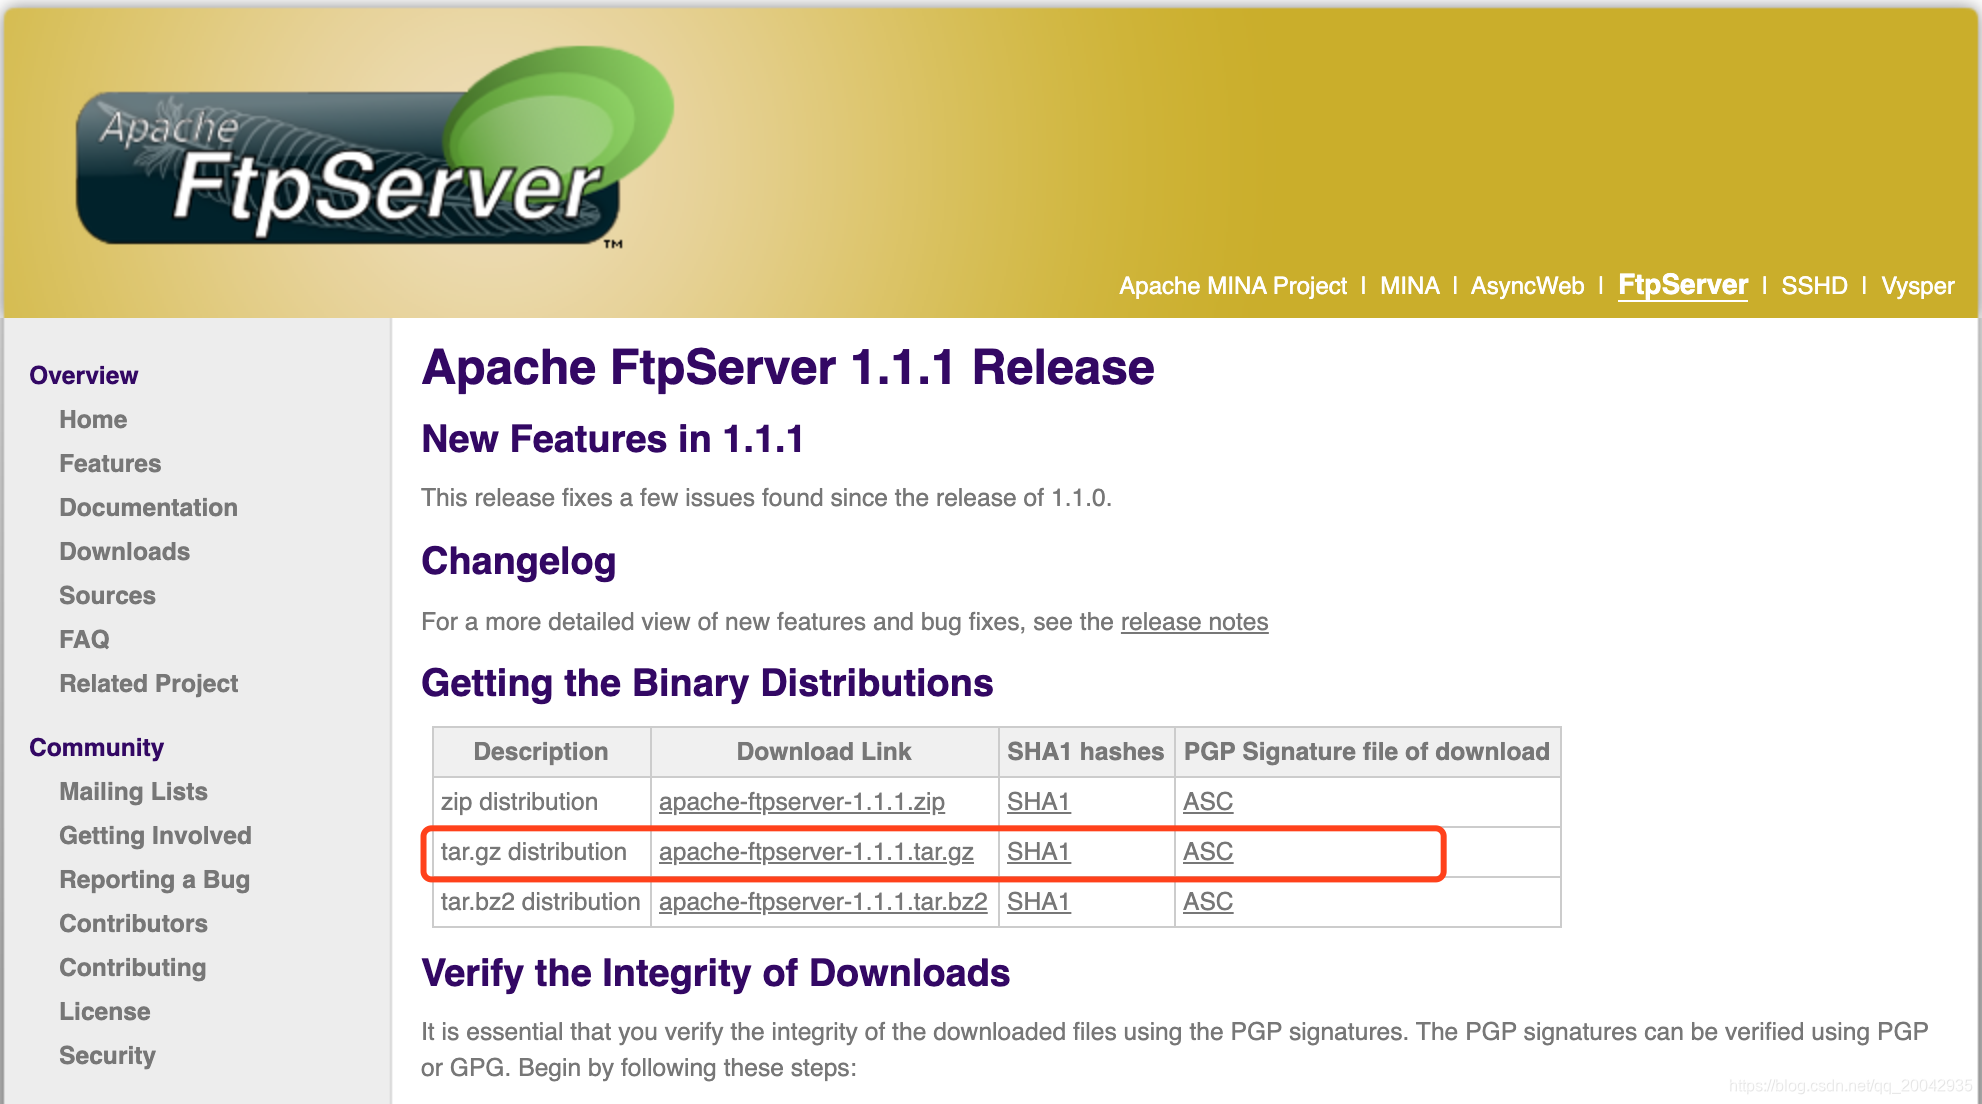
Task: Open ASC signature for tar.gz distribution
Action: pyautogui.click(x=1207, y=852)
